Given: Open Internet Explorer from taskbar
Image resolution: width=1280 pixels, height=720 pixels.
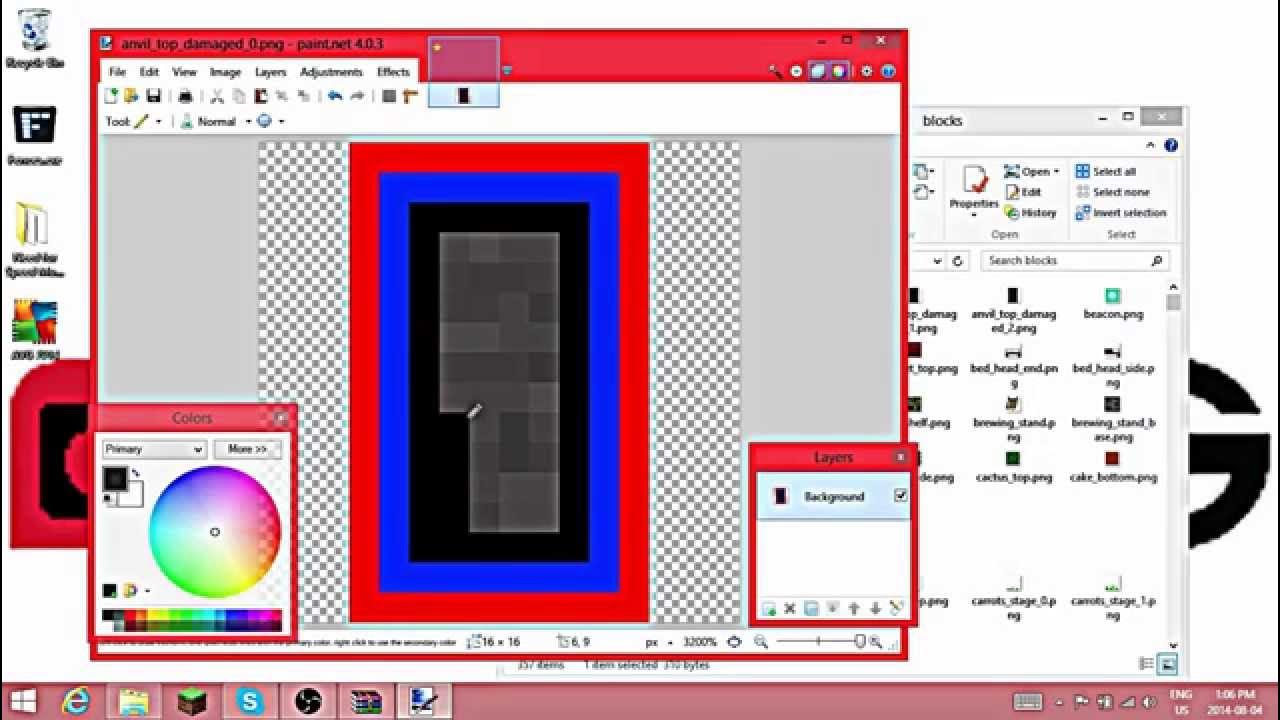Looking at the screenshot, I should (76, 701).
